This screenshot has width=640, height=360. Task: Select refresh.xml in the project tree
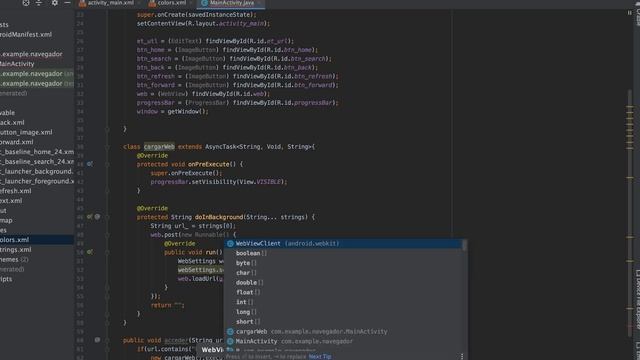16,191
